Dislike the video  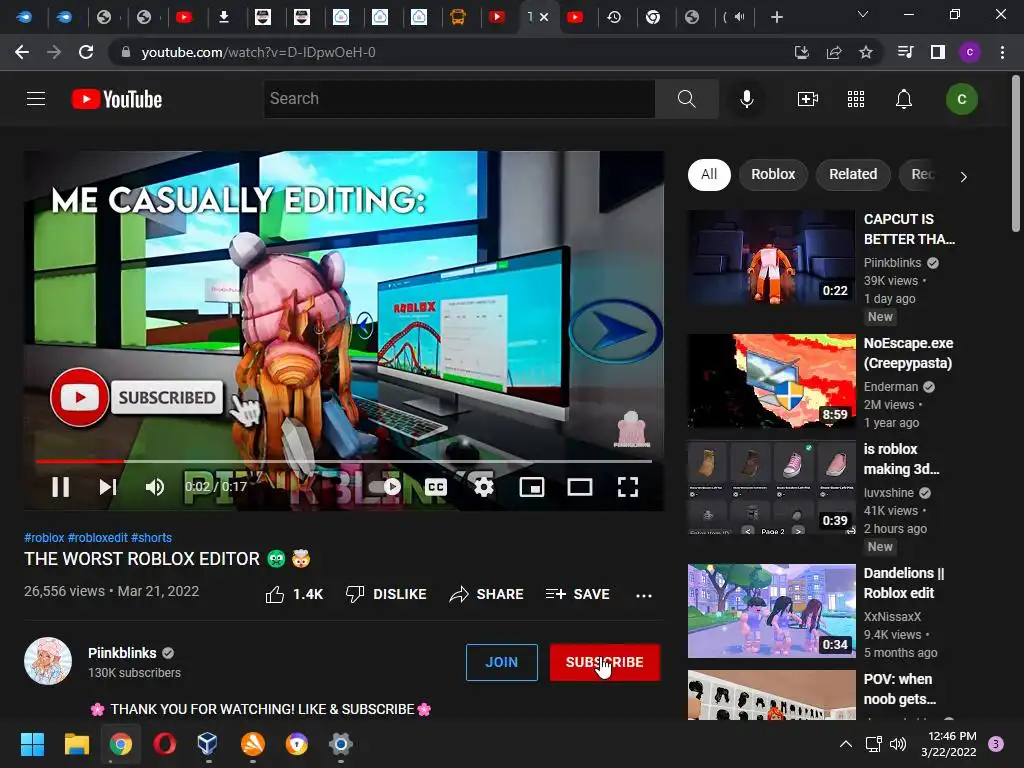[386, 594]
